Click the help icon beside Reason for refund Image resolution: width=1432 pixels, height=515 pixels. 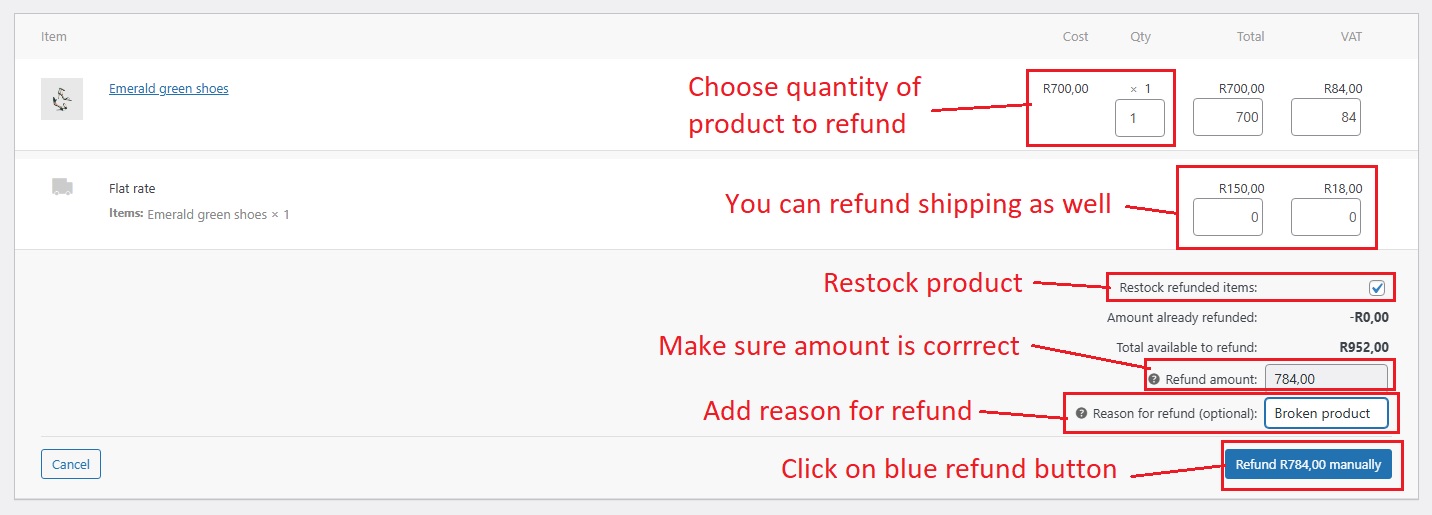tap(1081, 413)
